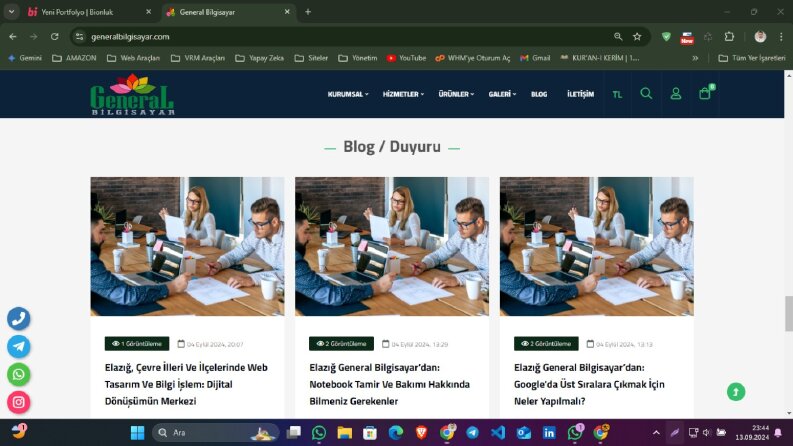This screenshot has width=793, height=446.
Task: Click the General Bilgisayar logo
Action: pyautogui.click(x=133, y=95)
